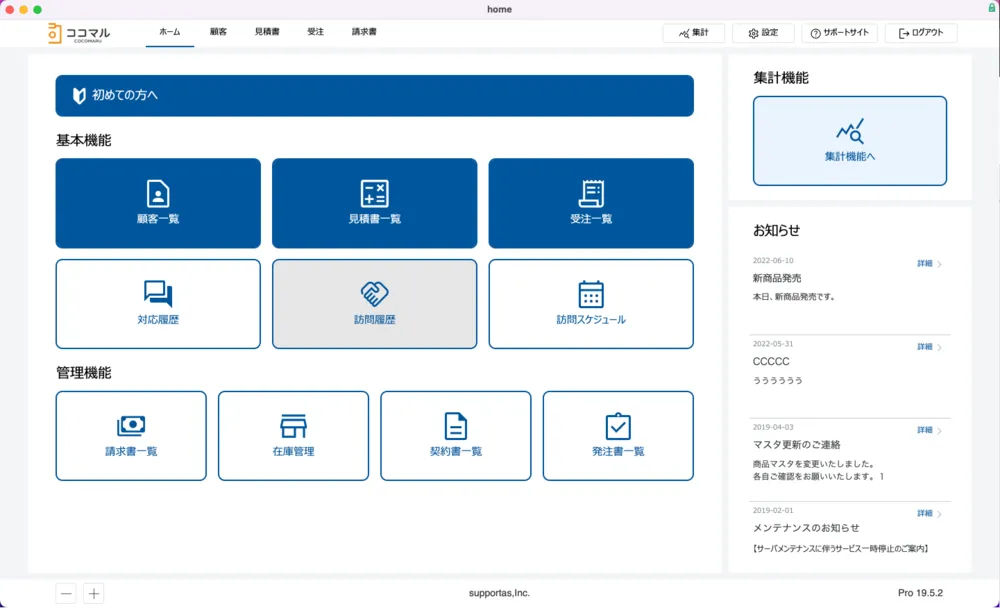
Task: Open 訪問スケジュール calendar tile
Action: click(x=590, y=304)
